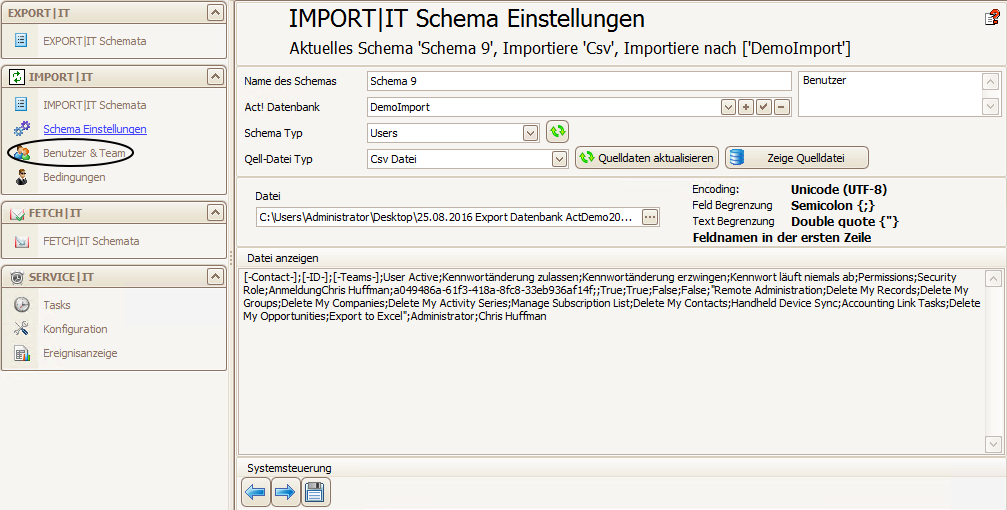The image size is (1007, 510).
Task: Collapse the SERVICE|IT panel
Action: [x=215, y=277]
